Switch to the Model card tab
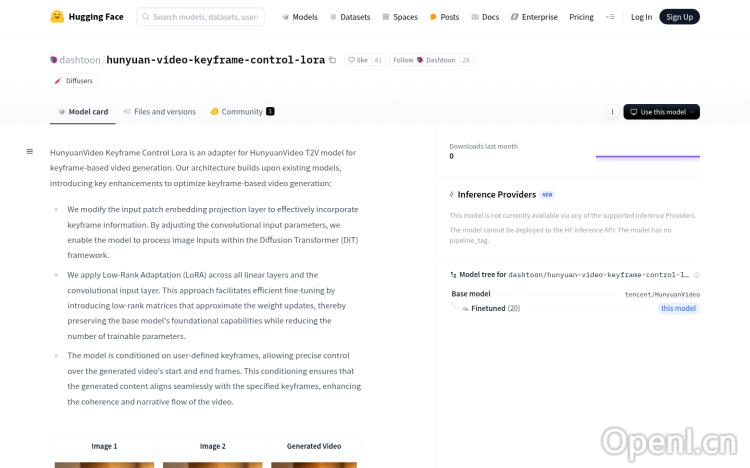 click(x=83, y=111)
